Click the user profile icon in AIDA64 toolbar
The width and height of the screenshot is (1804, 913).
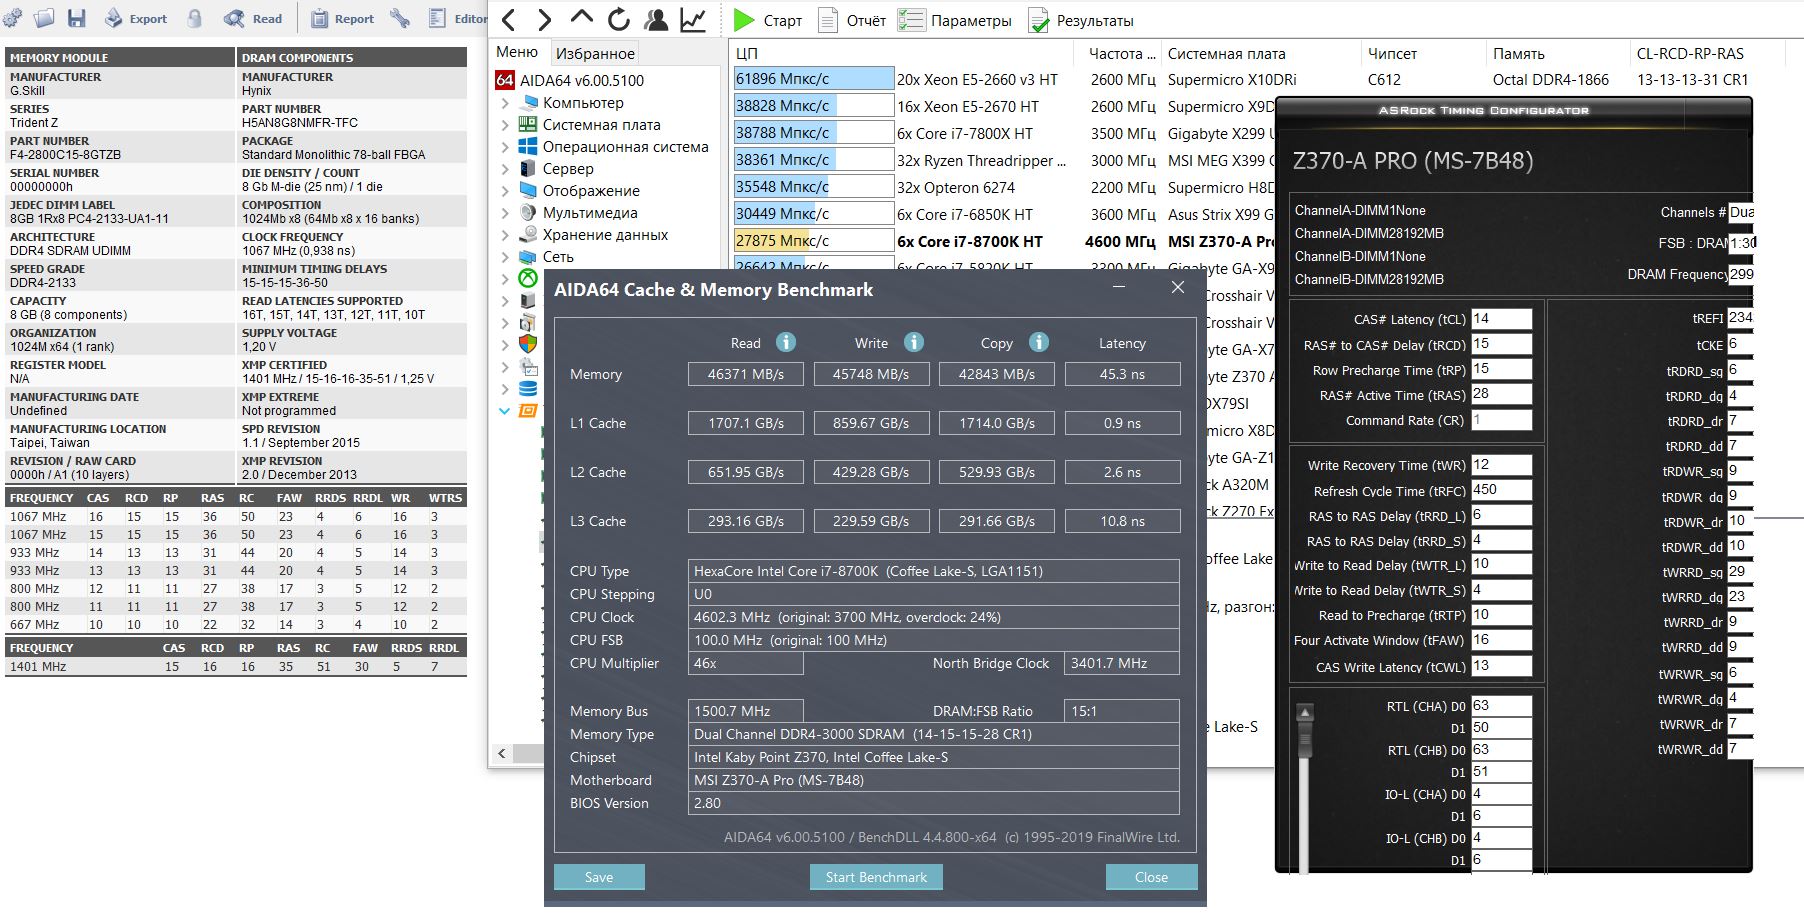656,20
